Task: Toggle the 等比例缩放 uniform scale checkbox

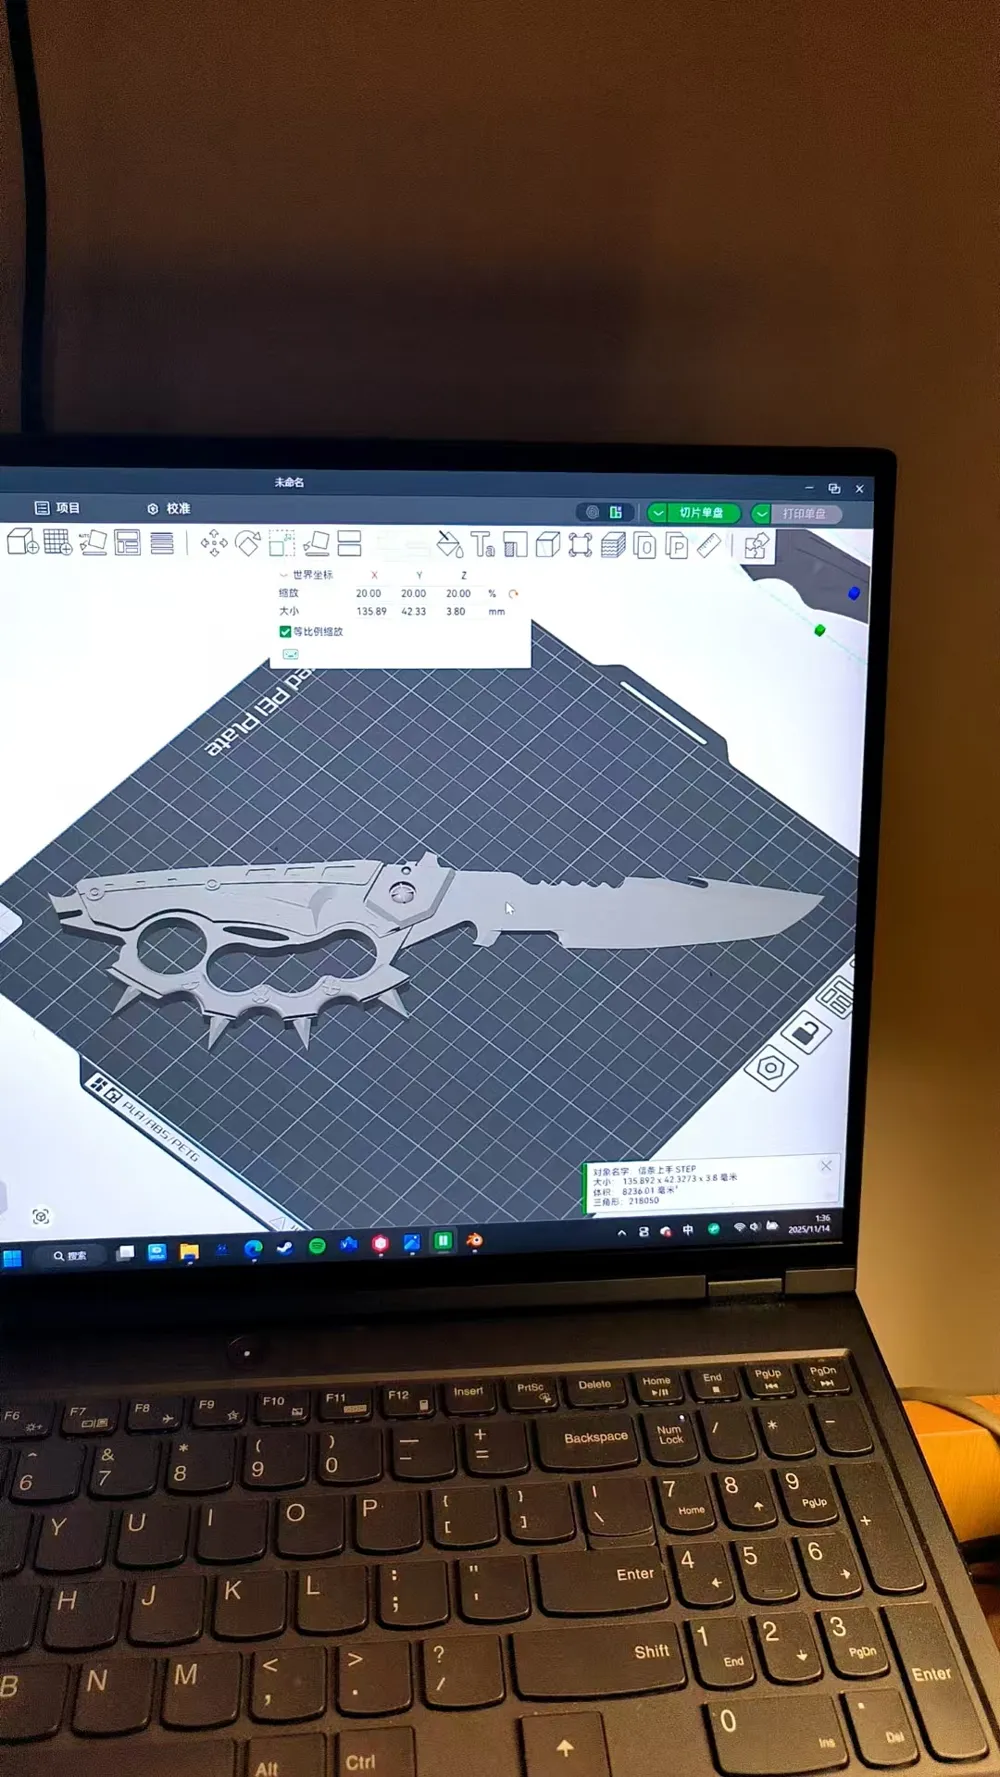Action: (x=285, y=631)
